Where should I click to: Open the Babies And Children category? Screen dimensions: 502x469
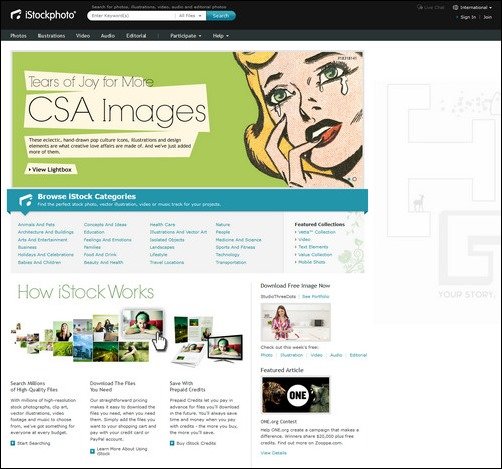pos(39,262)
